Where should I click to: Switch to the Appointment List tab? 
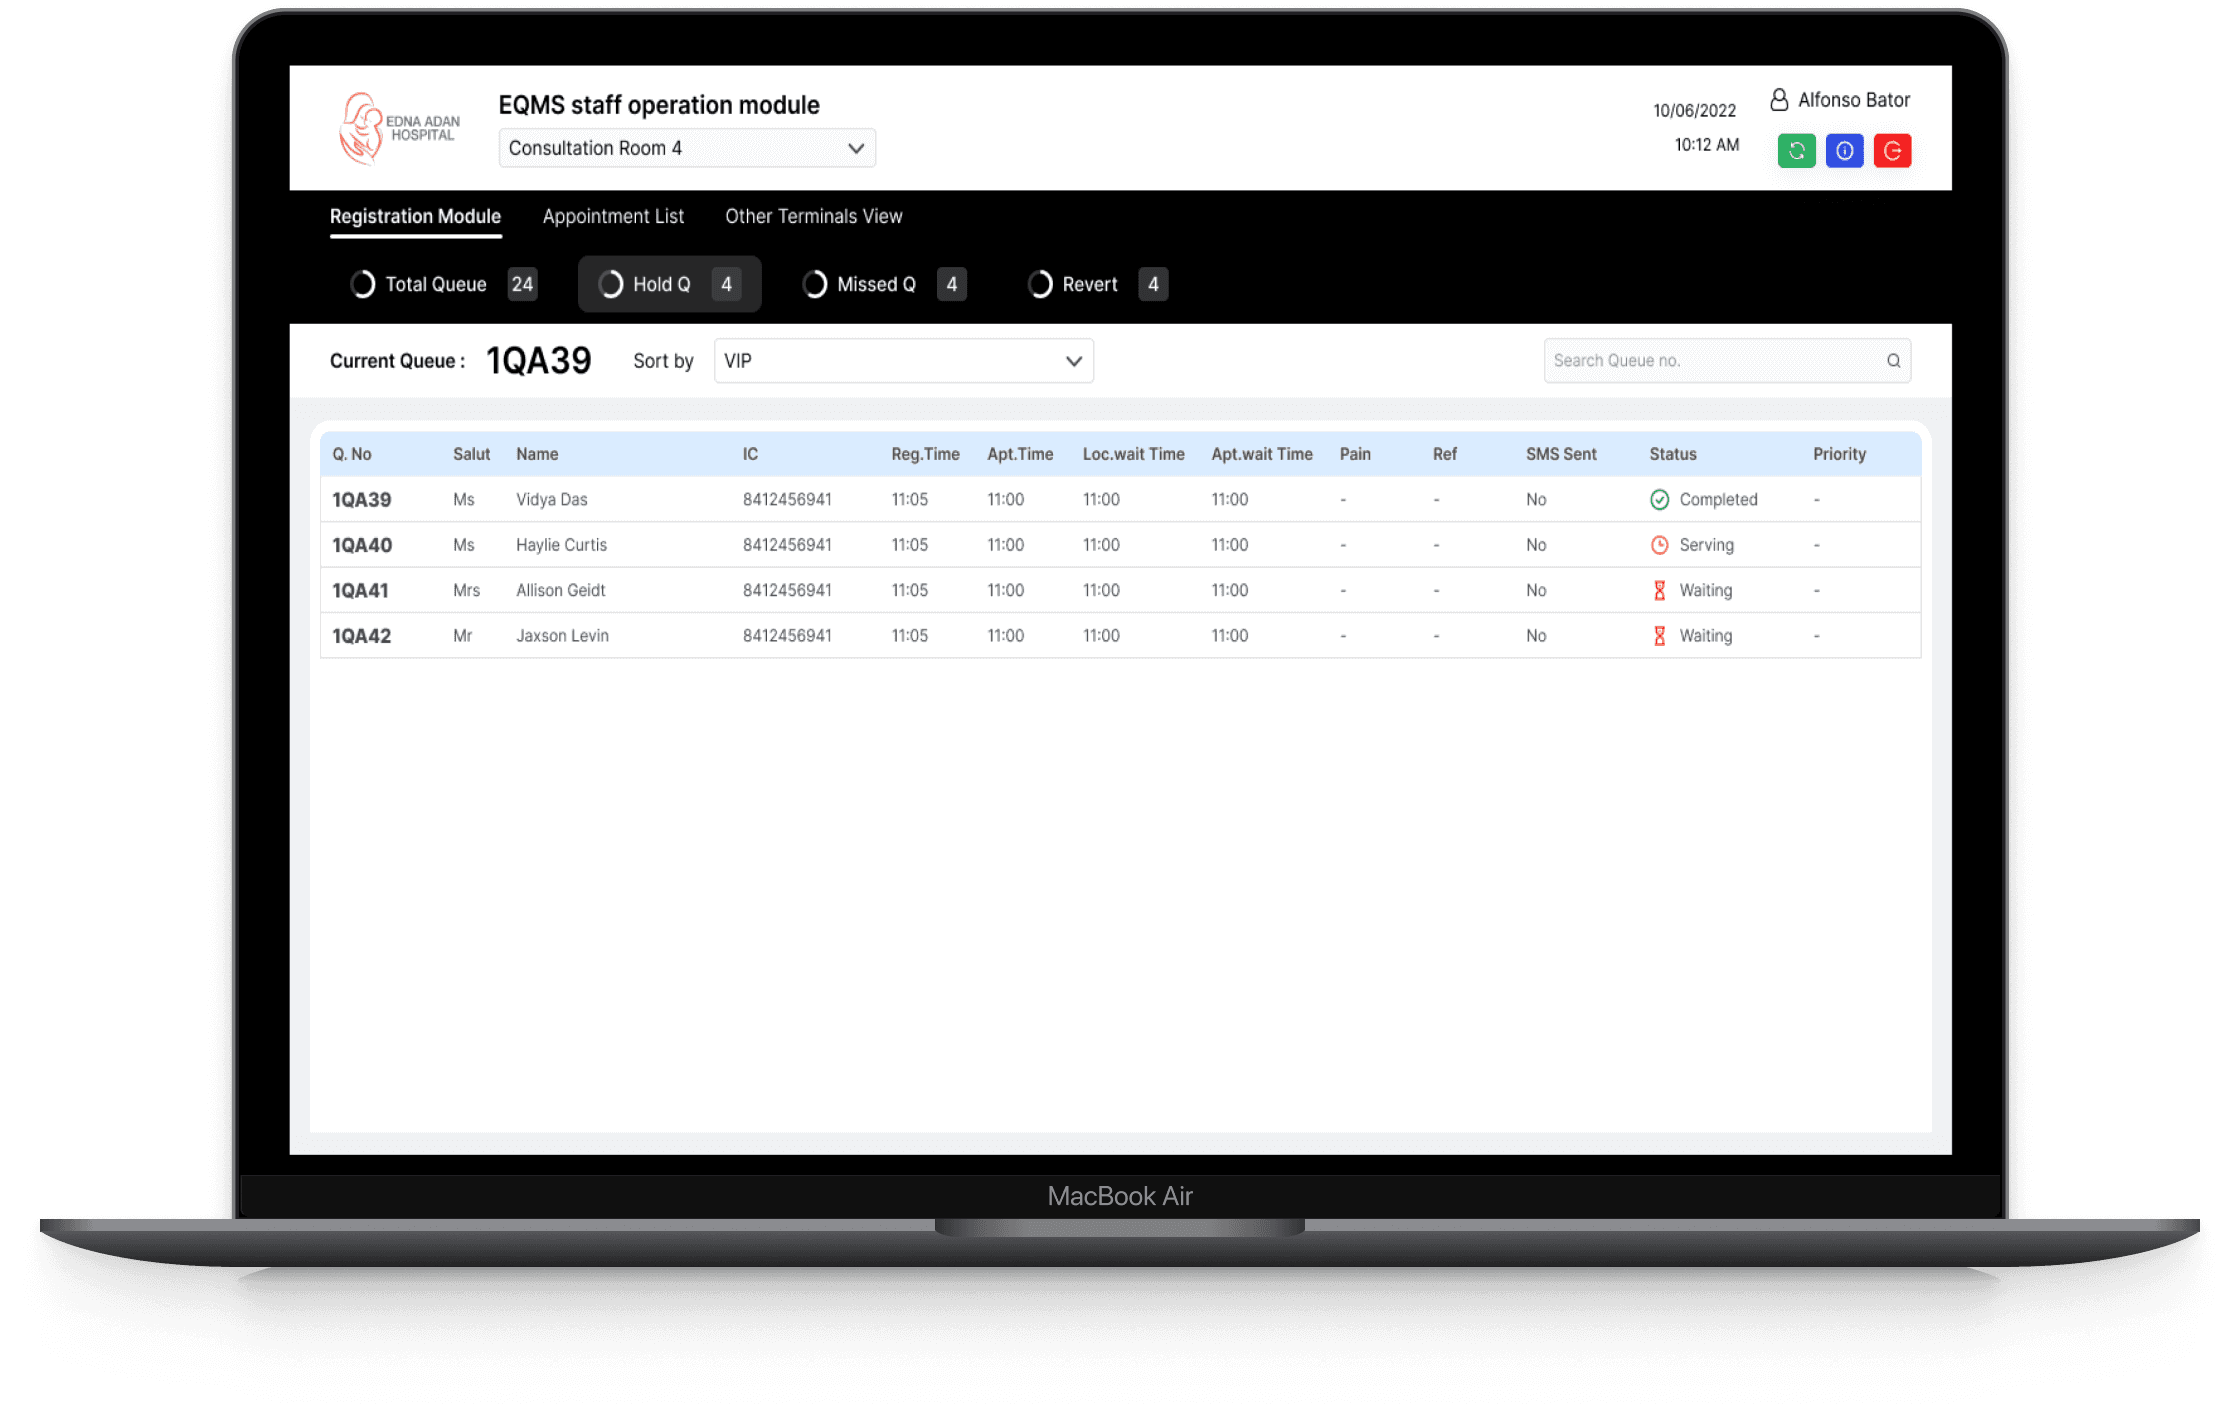click(613, 216)
